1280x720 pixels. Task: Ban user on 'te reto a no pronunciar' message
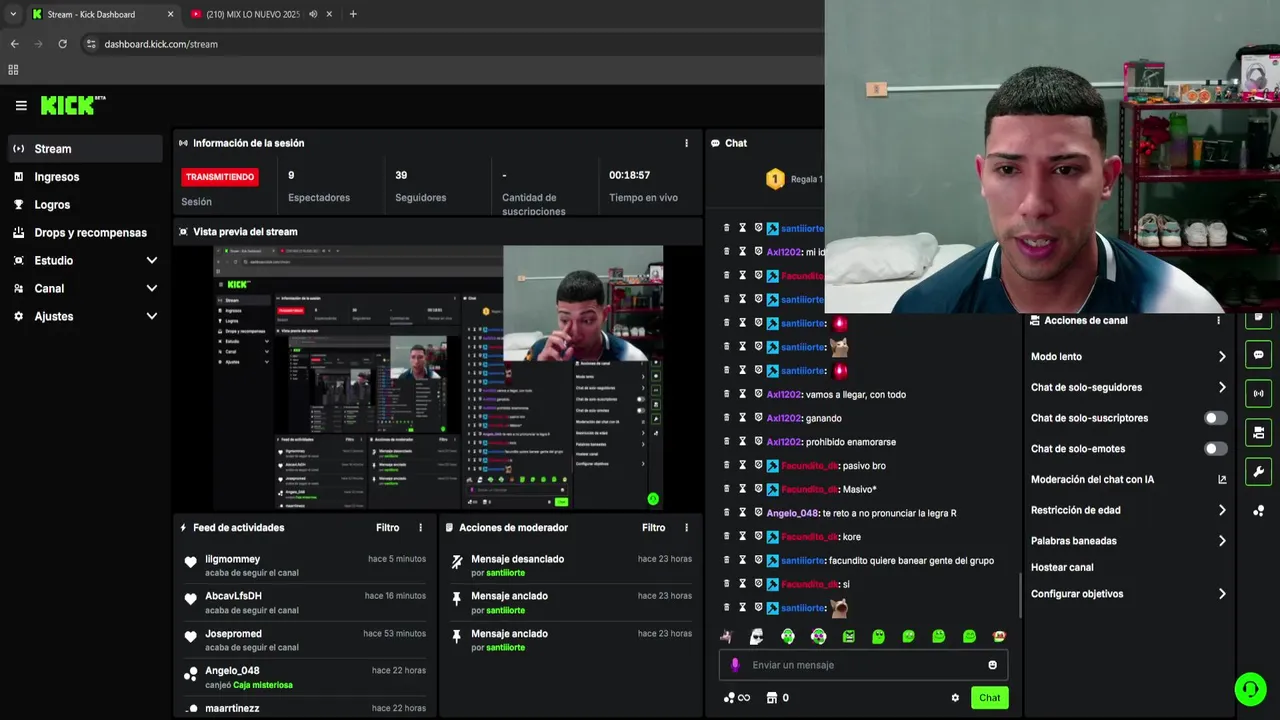click(758, 513)
